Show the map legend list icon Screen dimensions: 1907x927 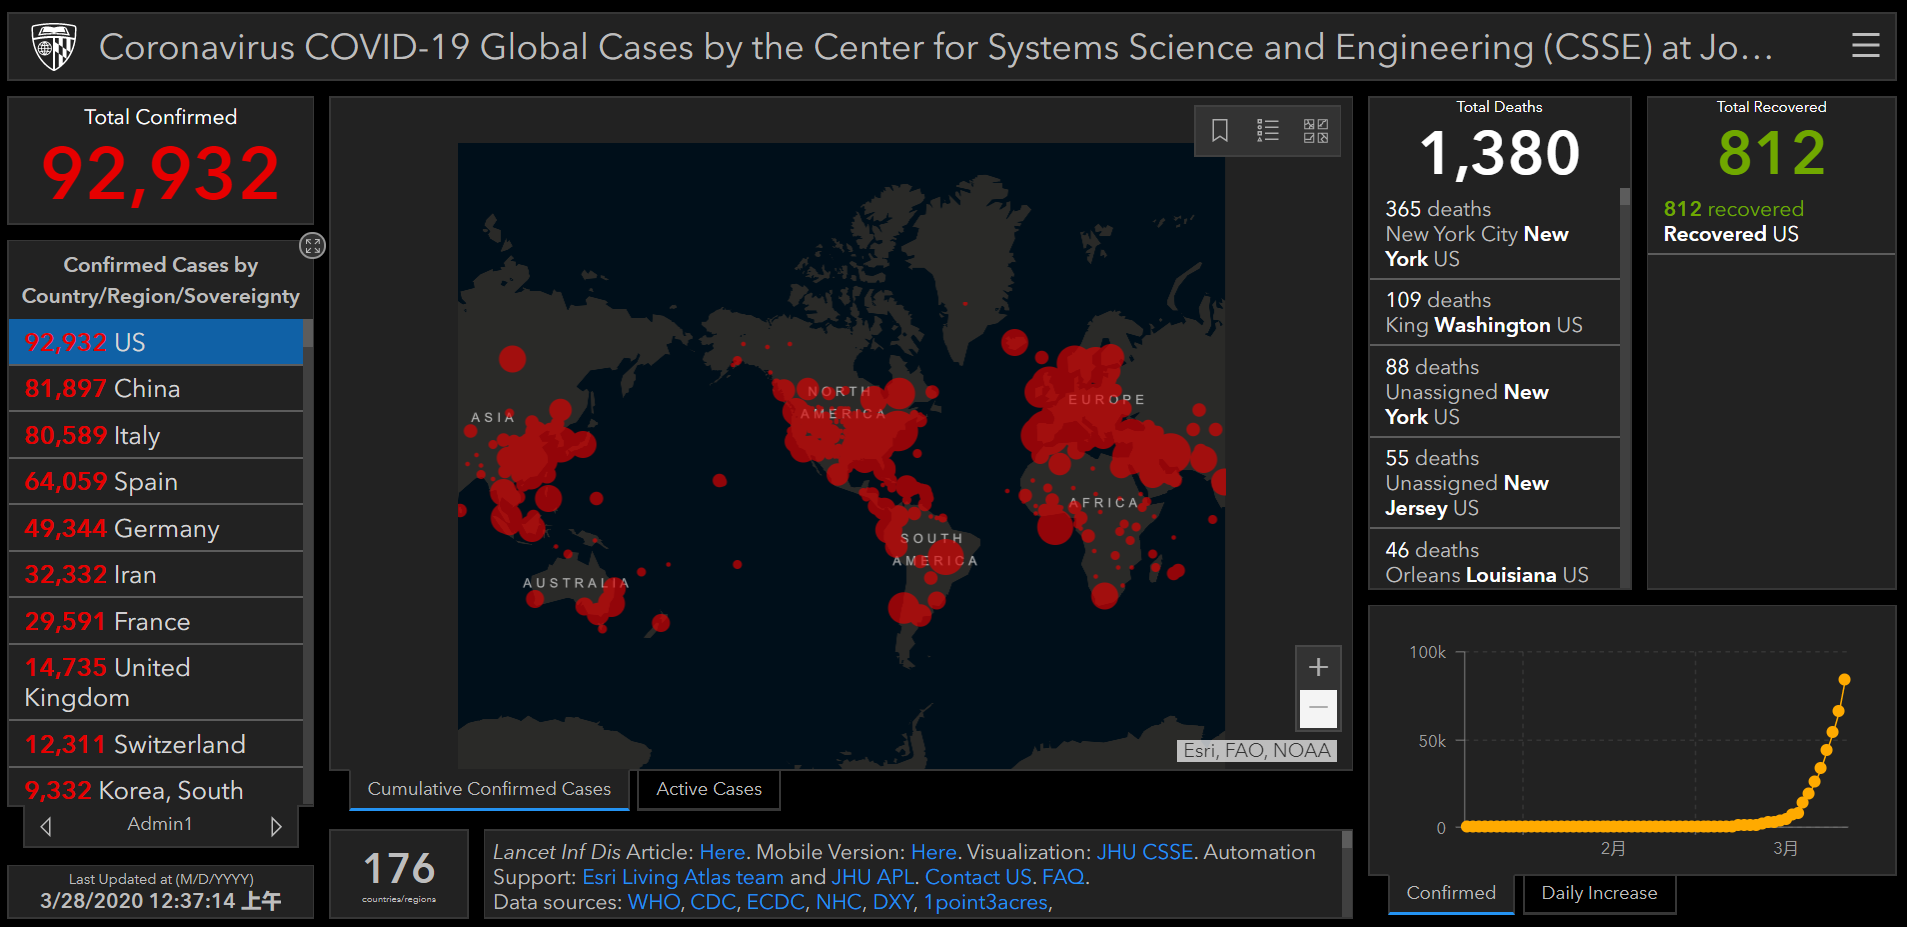(x=1268, y=131)
